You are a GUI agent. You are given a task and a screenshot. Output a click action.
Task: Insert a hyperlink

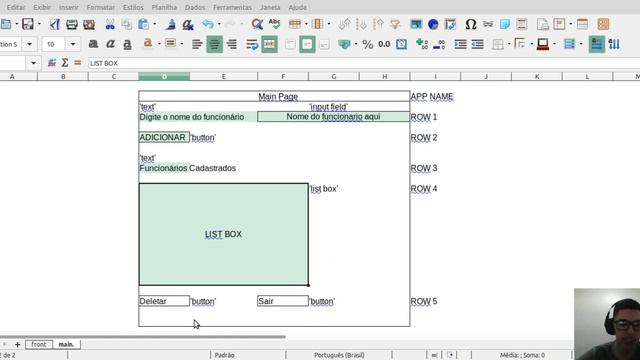(488, 24)
